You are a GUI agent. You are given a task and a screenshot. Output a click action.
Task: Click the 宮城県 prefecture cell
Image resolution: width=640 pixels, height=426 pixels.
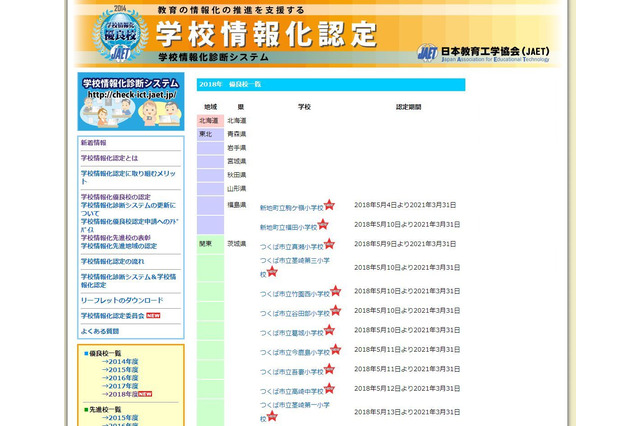[237, 161]
